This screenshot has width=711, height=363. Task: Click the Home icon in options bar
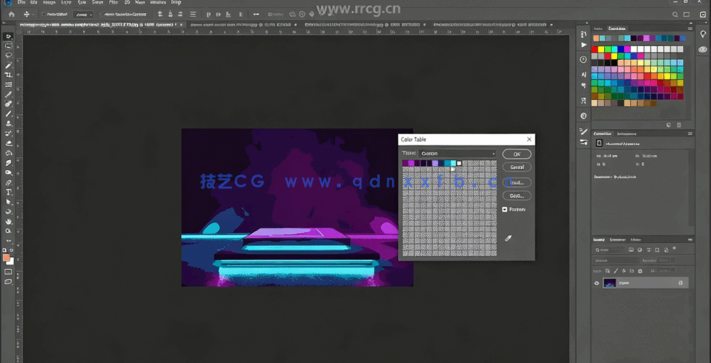tap(12, 14)
